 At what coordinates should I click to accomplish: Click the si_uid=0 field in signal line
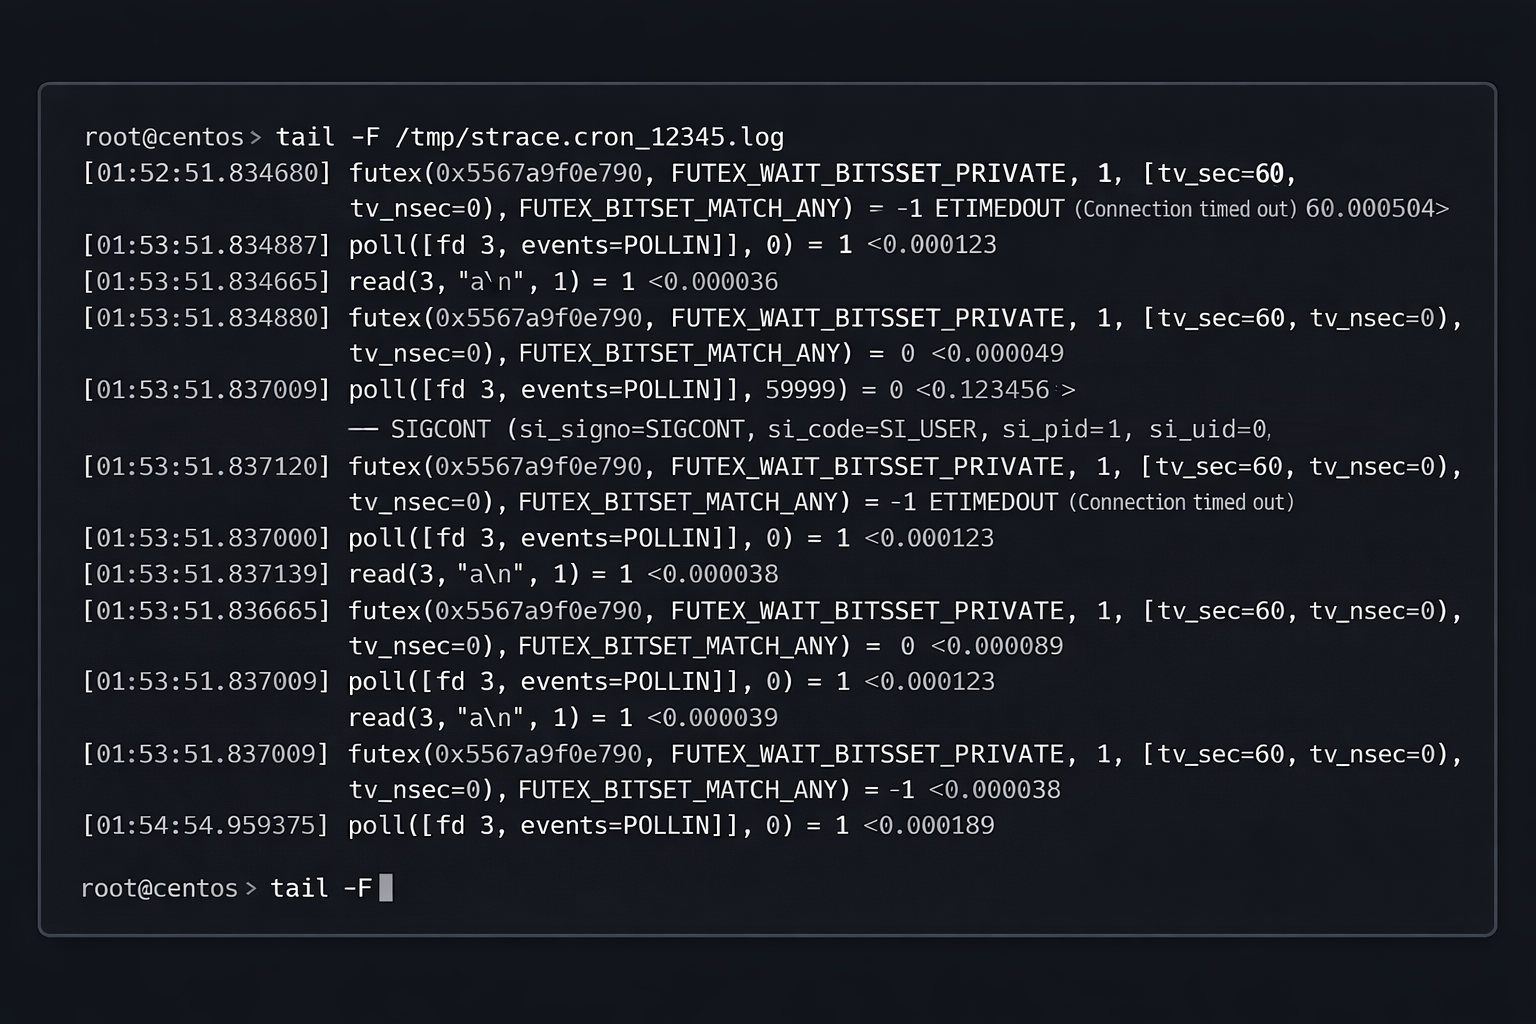pyautogui.click(x=1207, y=430)
